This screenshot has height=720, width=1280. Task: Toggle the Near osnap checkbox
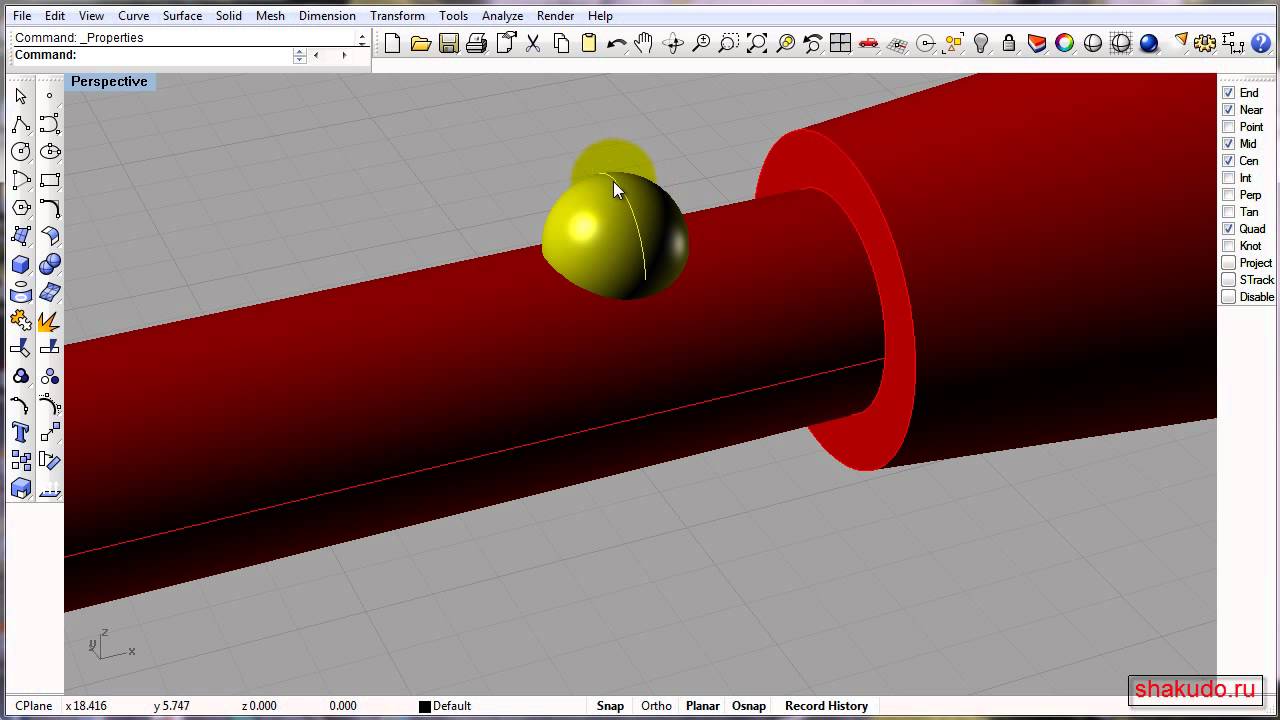[x=1229, y=110]
